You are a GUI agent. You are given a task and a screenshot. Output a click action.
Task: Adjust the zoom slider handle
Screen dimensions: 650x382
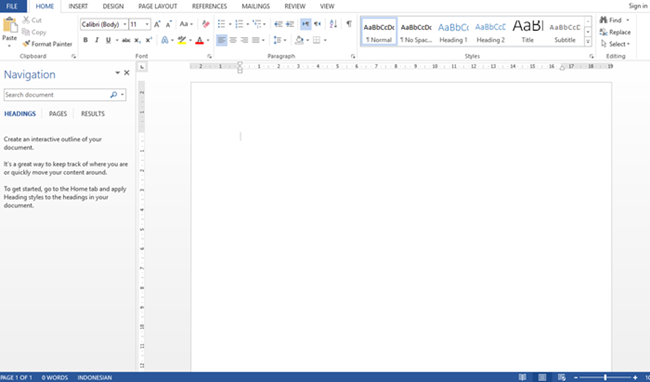tap(606, 377)
